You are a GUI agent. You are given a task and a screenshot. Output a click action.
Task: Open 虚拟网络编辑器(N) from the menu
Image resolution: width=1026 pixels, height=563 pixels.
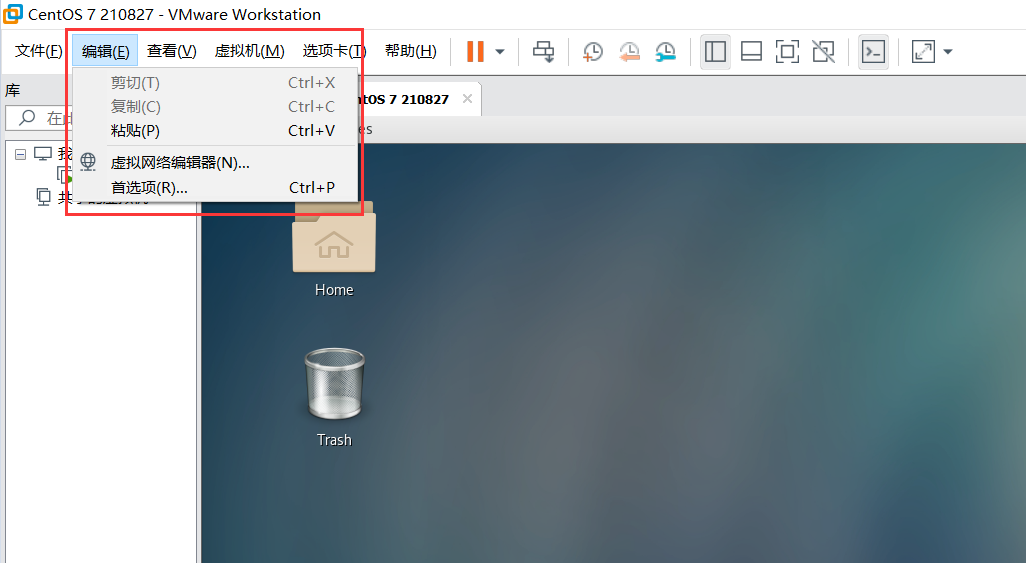[x=216, y=162]
